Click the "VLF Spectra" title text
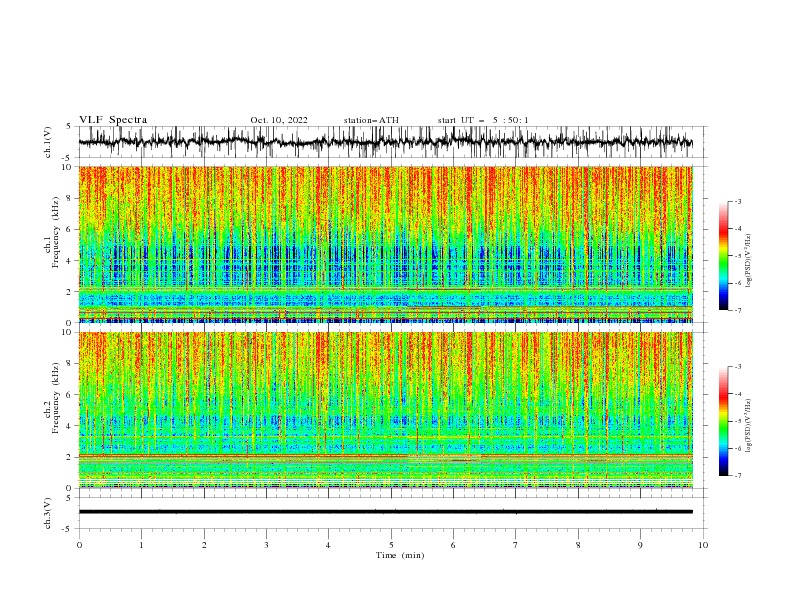This screenshot has height=612, width=792. 113,120
